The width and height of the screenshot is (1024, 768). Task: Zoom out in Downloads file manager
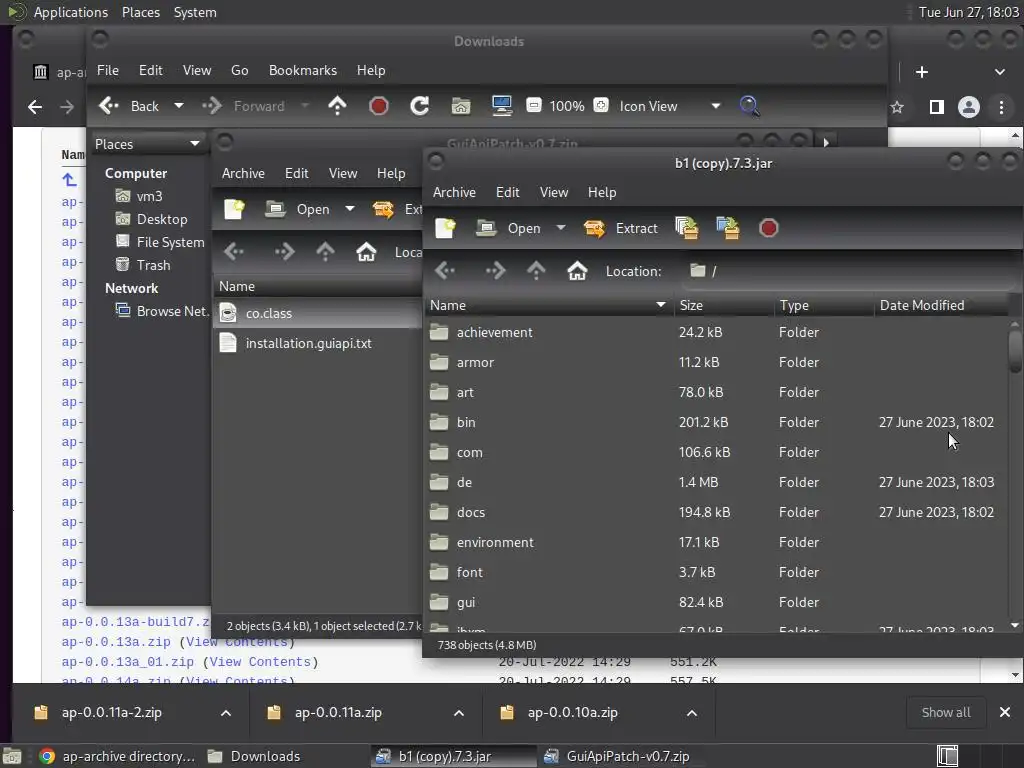pos(534,105)
